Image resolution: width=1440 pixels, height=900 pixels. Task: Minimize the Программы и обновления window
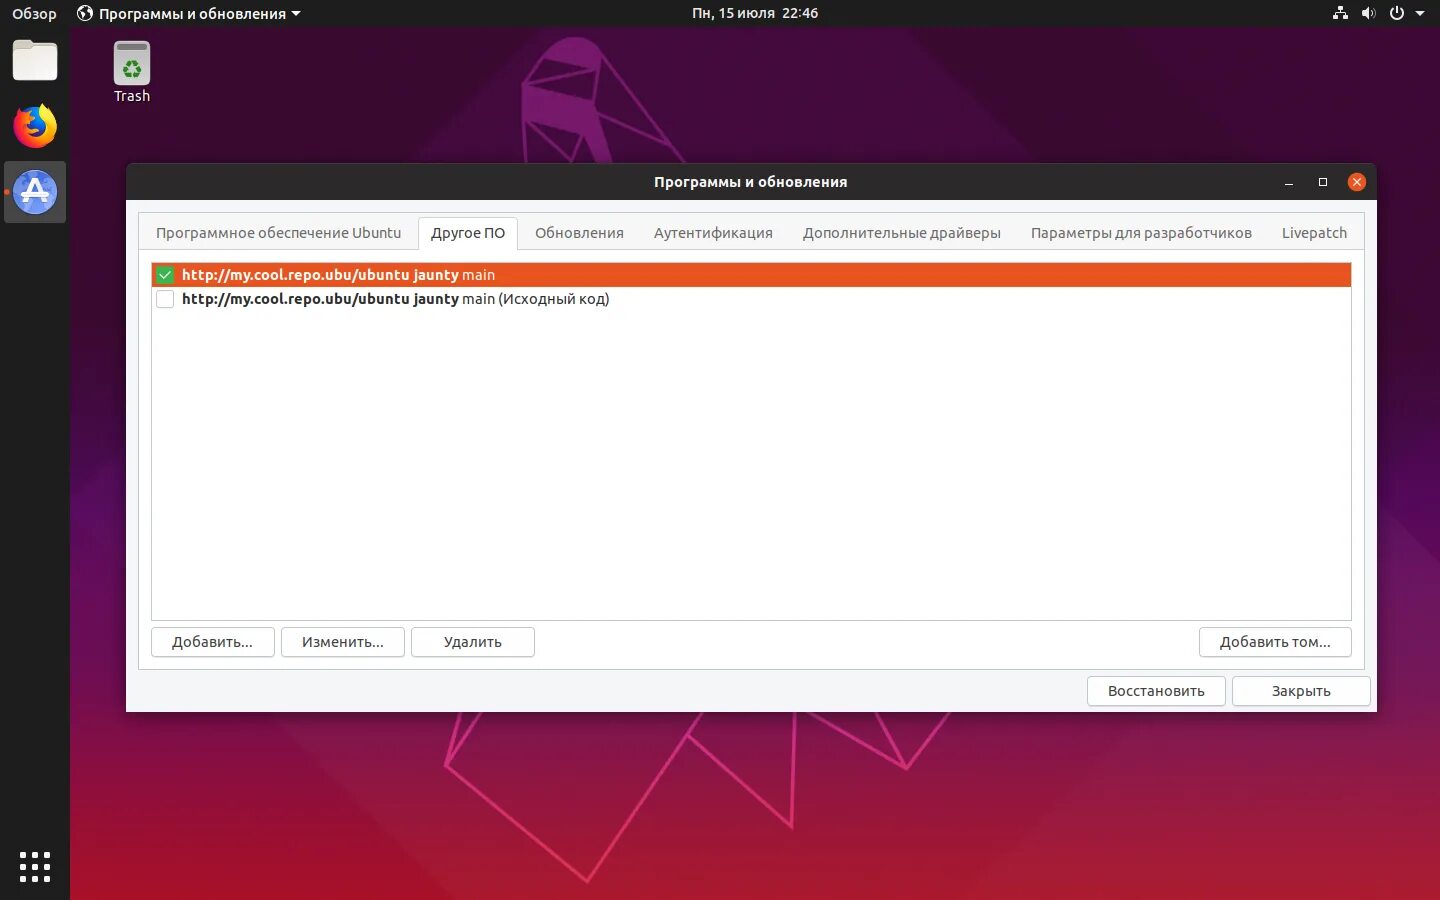[1289, 182]
